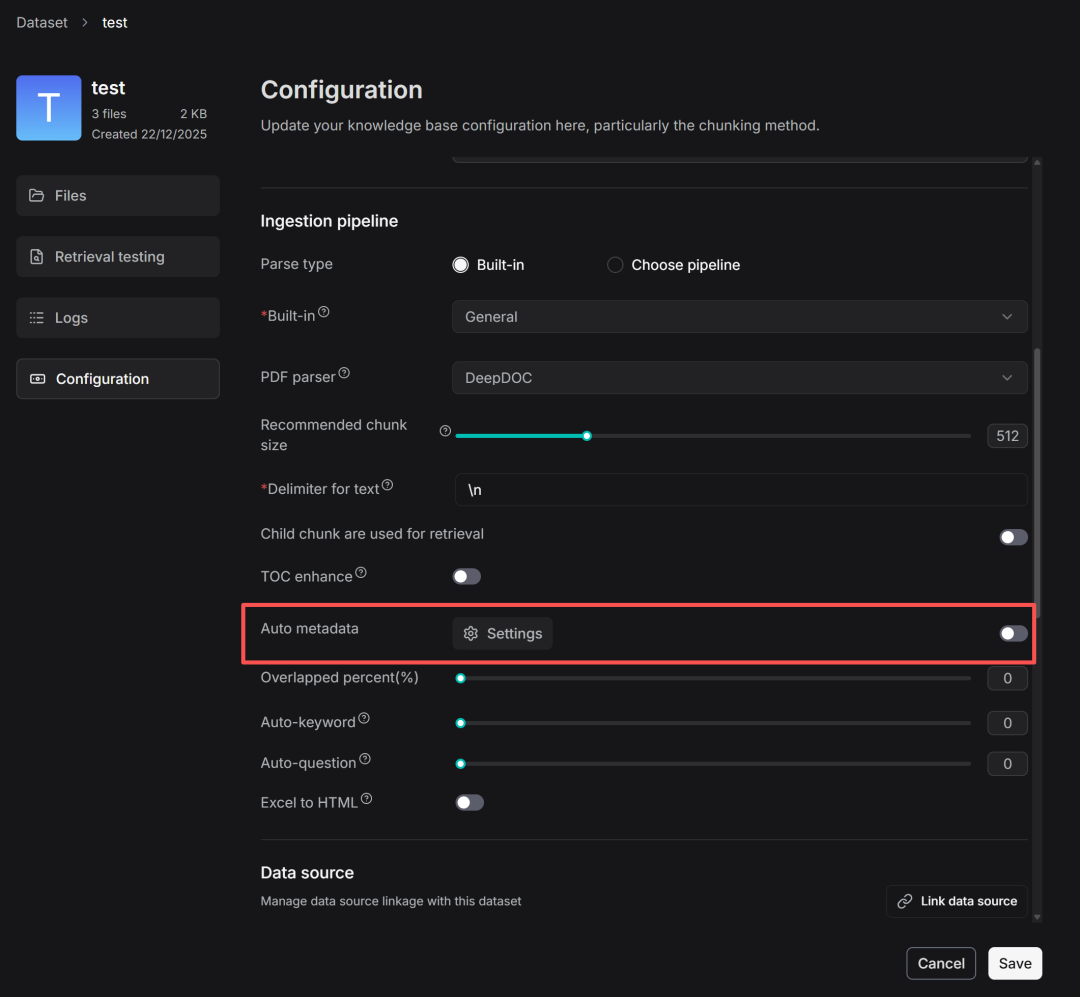Click help icon next to Excel to HTML
This screenshot has width=1080, height=997.
(x=367, y=799)
